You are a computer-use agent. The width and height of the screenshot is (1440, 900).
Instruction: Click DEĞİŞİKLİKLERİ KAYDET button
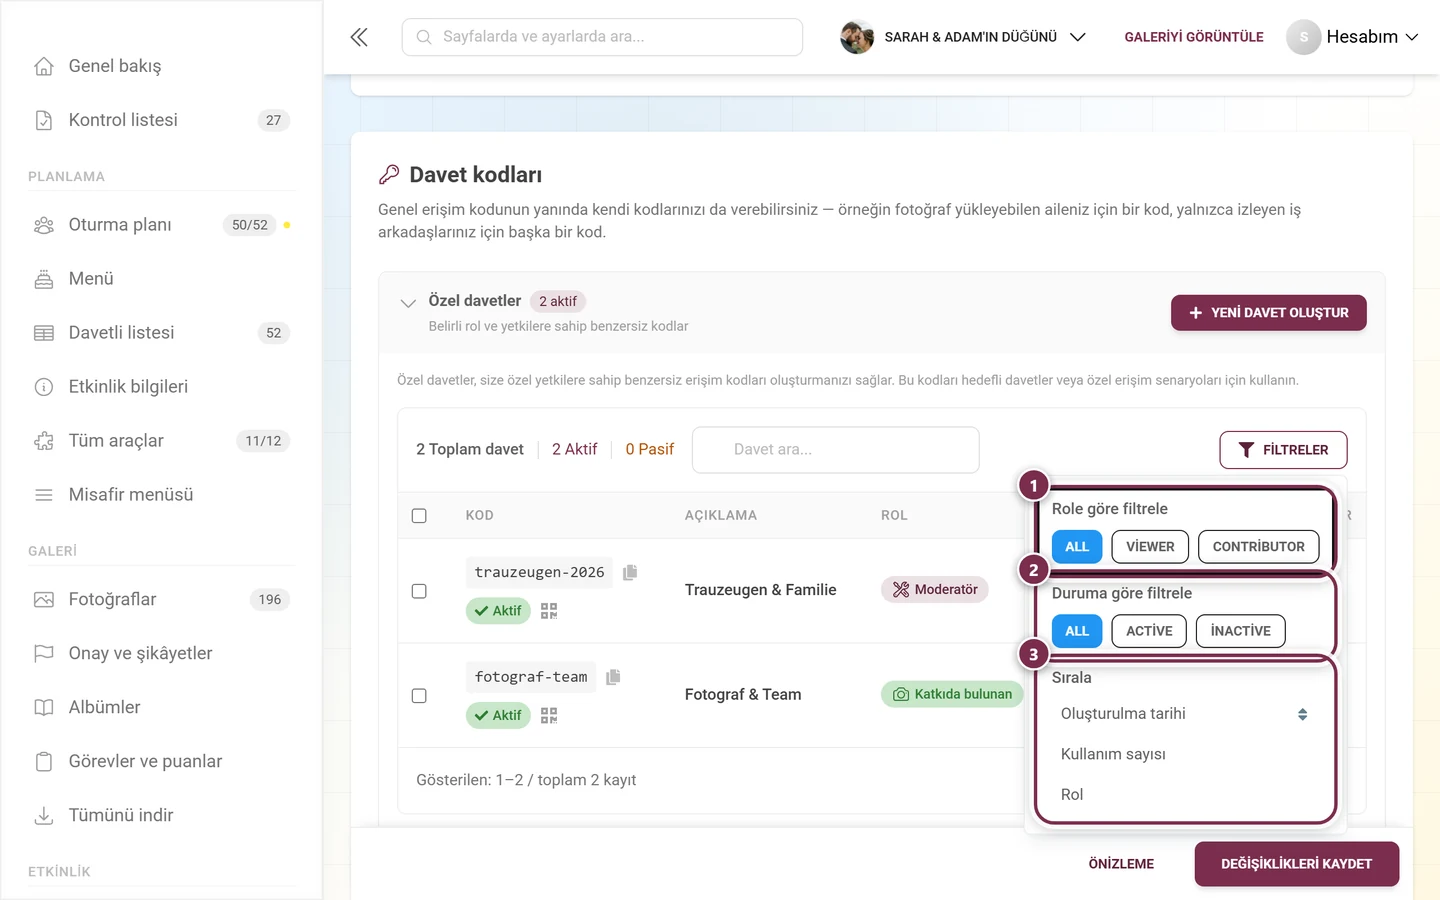[1296, 864]
